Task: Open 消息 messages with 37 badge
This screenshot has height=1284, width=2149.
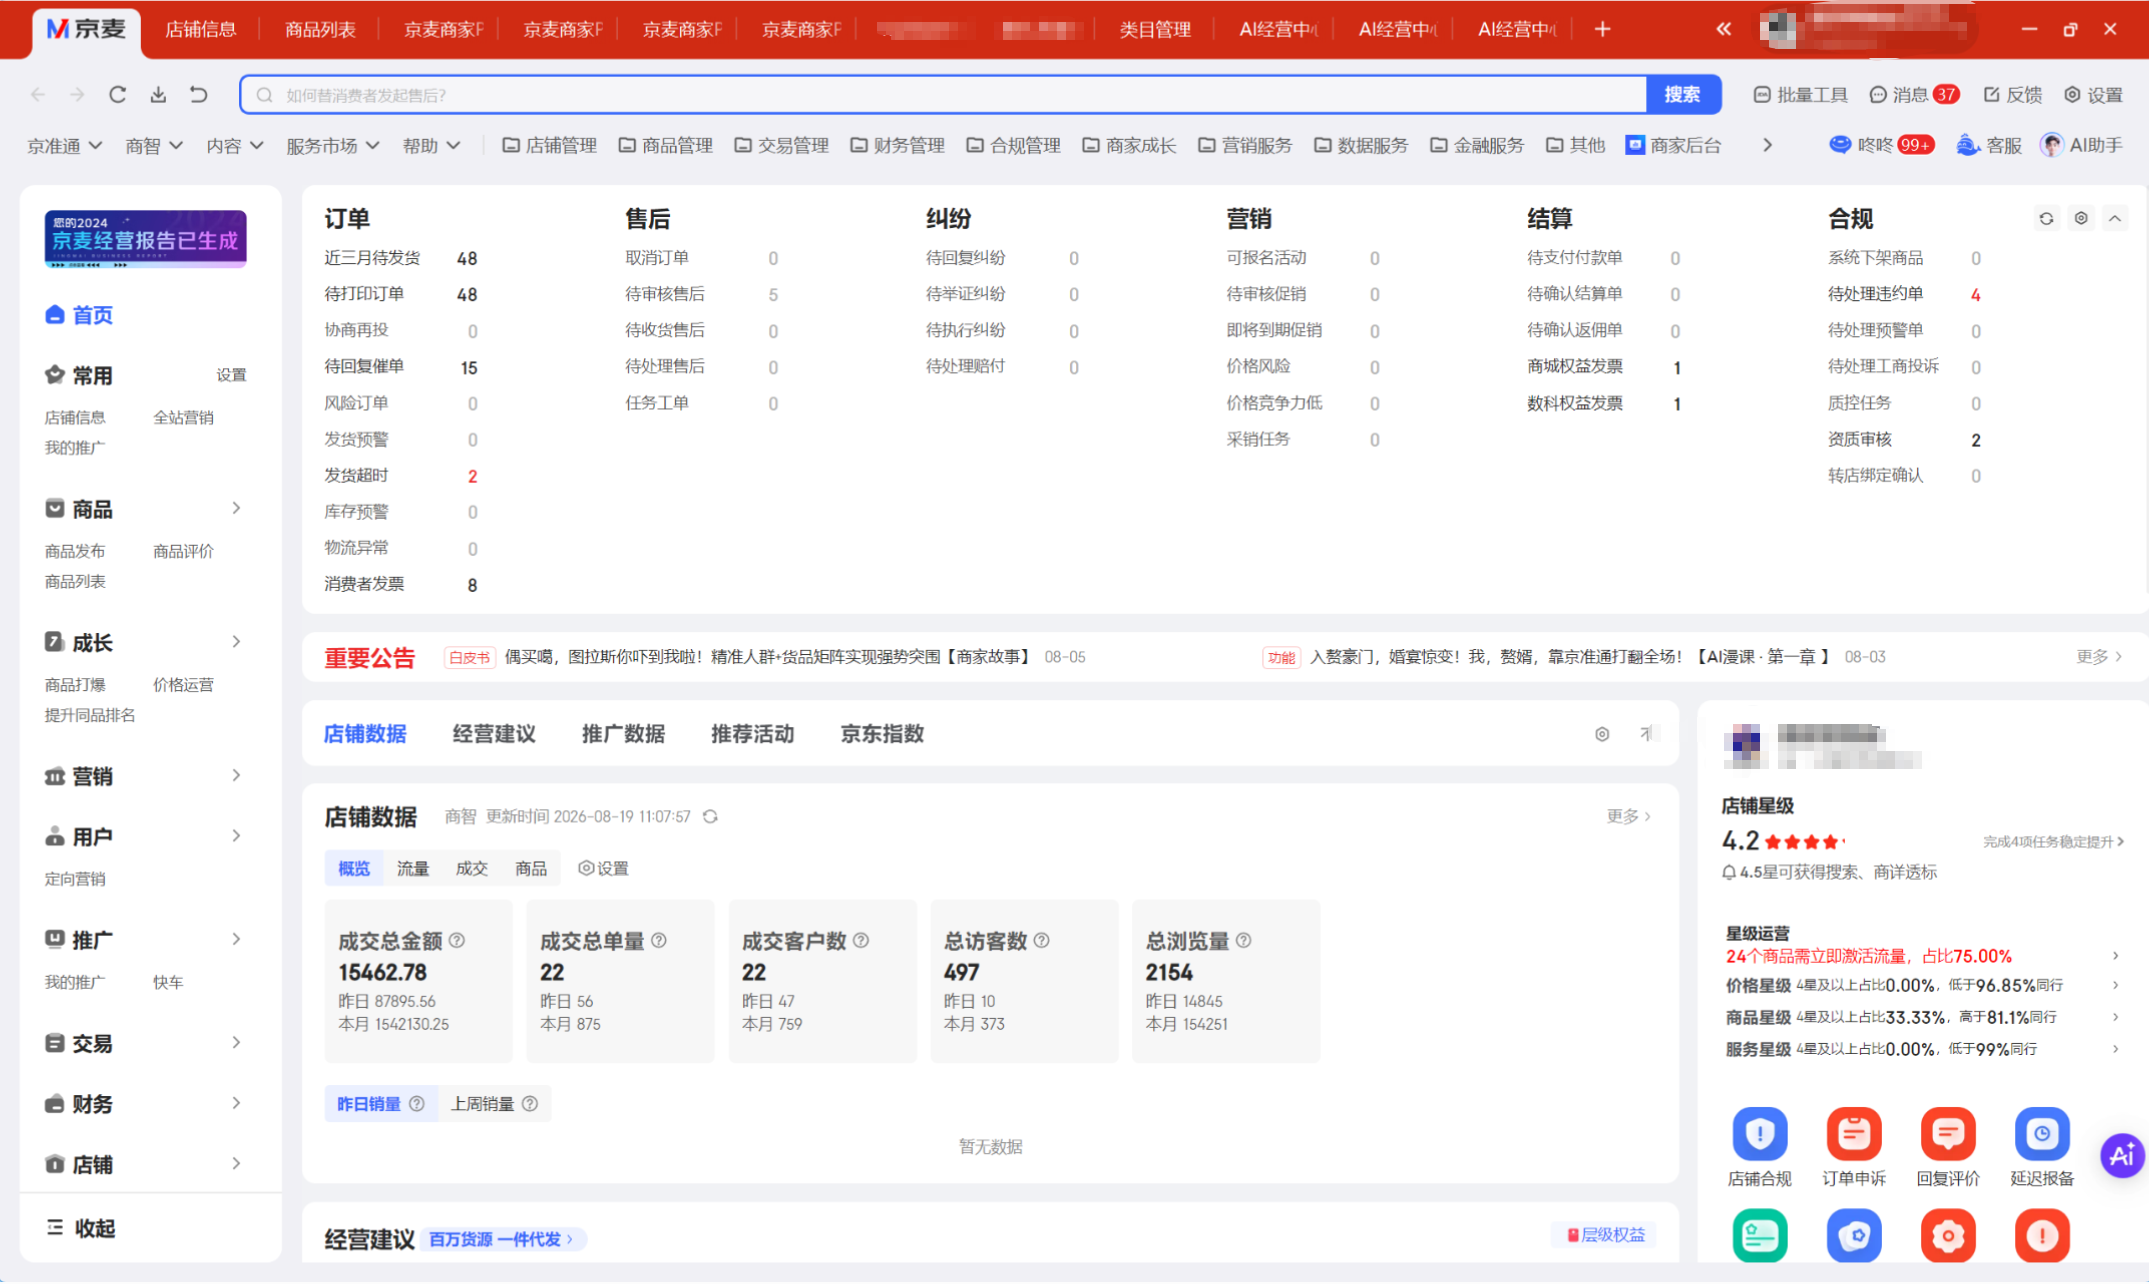Action: point(1913,94)
